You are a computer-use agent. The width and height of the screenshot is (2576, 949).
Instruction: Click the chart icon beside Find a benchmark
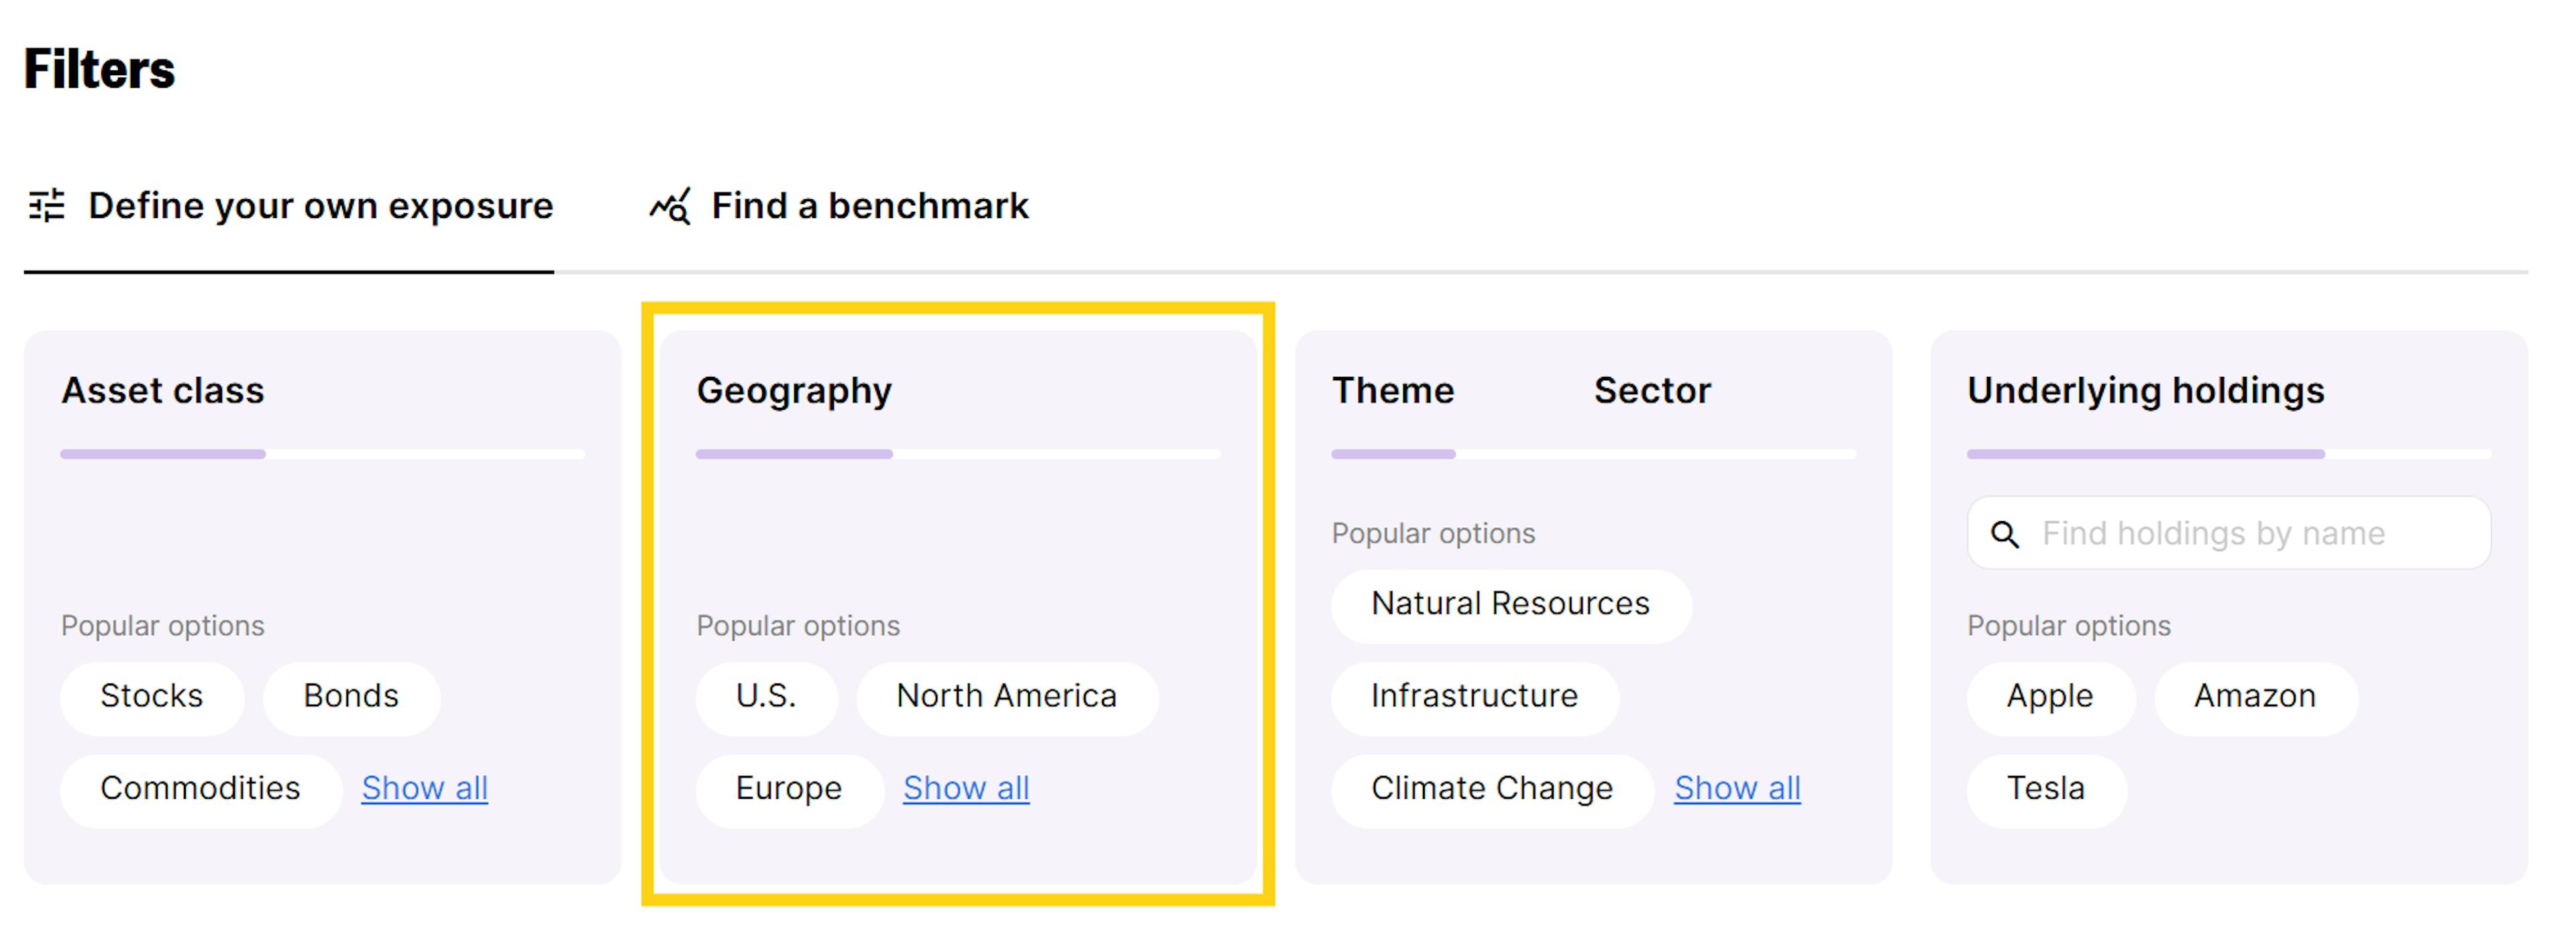(x=669, y=206)
